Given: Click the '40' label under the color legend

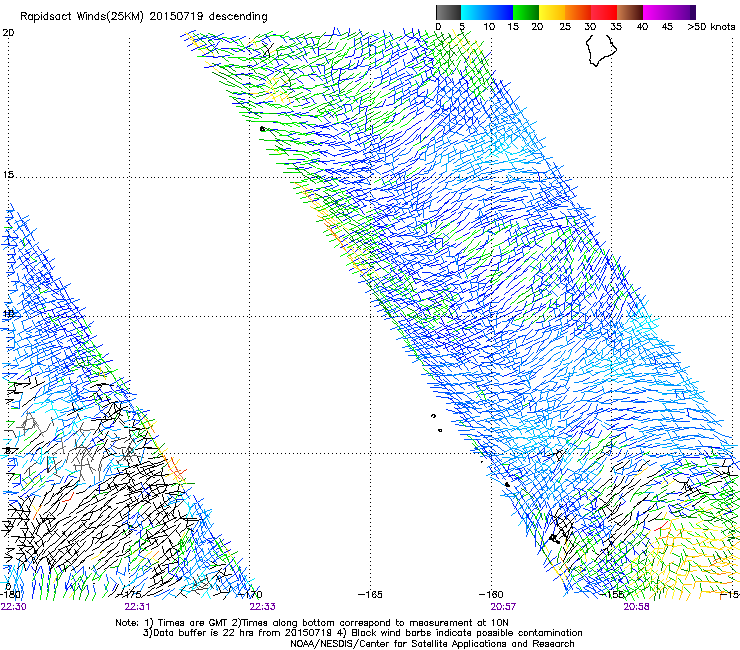Looking at the screenshot, I should [x=642, y=27].
